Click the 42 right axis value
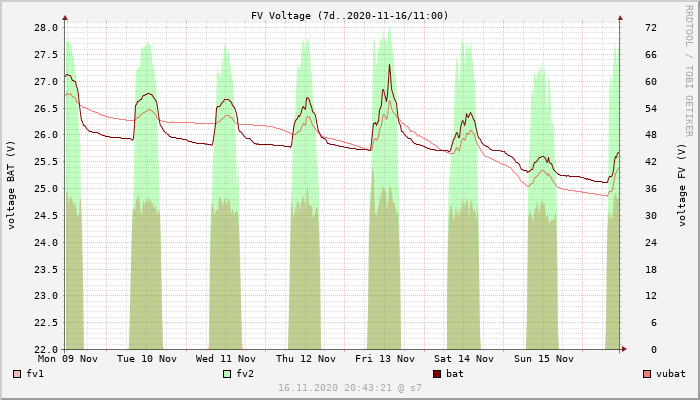Image resolution: width=700 pixels, height=400 pixels. coord(651,162)
